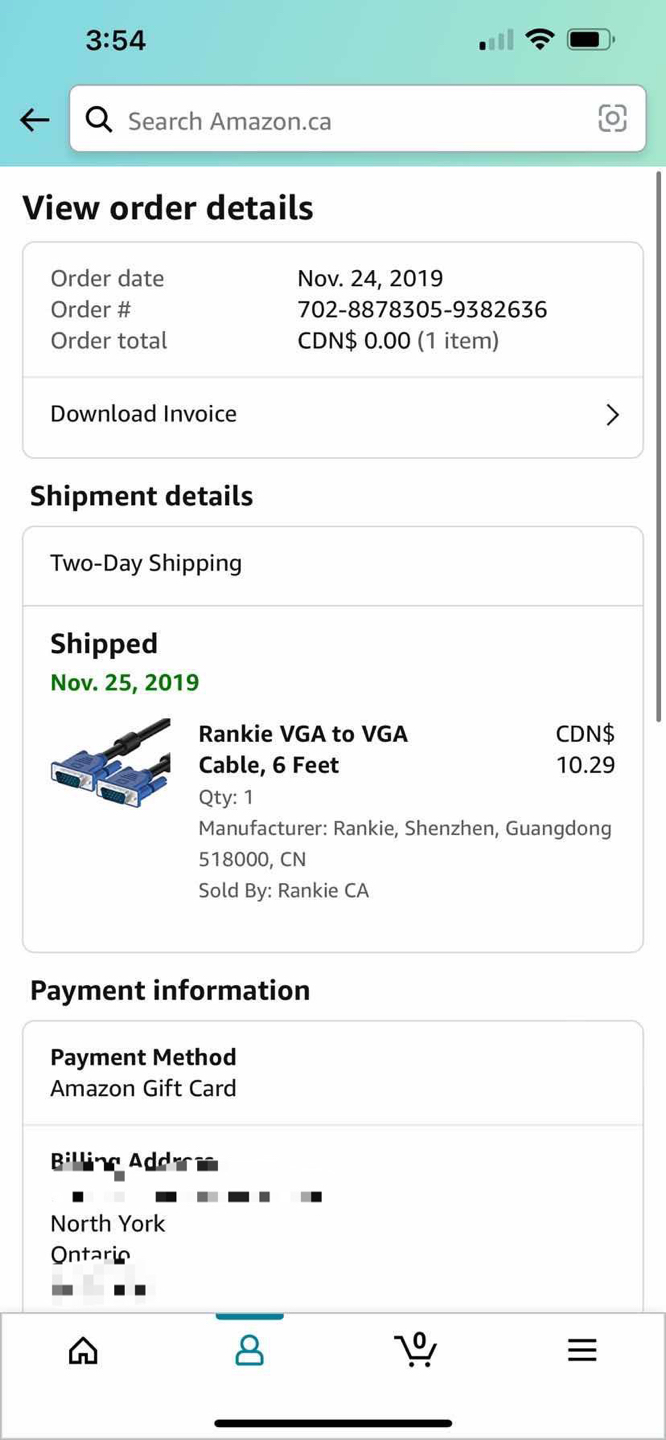The height and width of the screenshot is (1440, 666).
Task: Expand Download Invoice using the chevron
Action: pyautogui.click(x=612, y=414)
